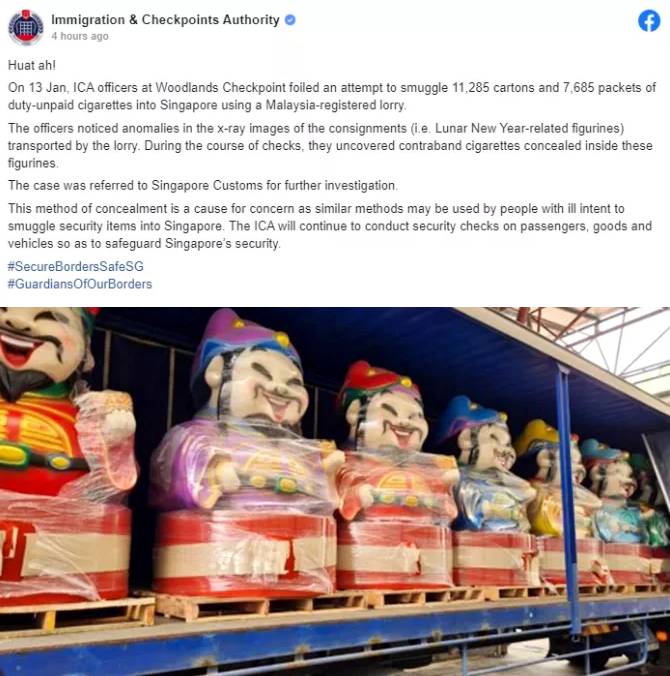Click the 'Huat ah!' opening line
Viewport: 670px width, 676px height.
point(31,65)
